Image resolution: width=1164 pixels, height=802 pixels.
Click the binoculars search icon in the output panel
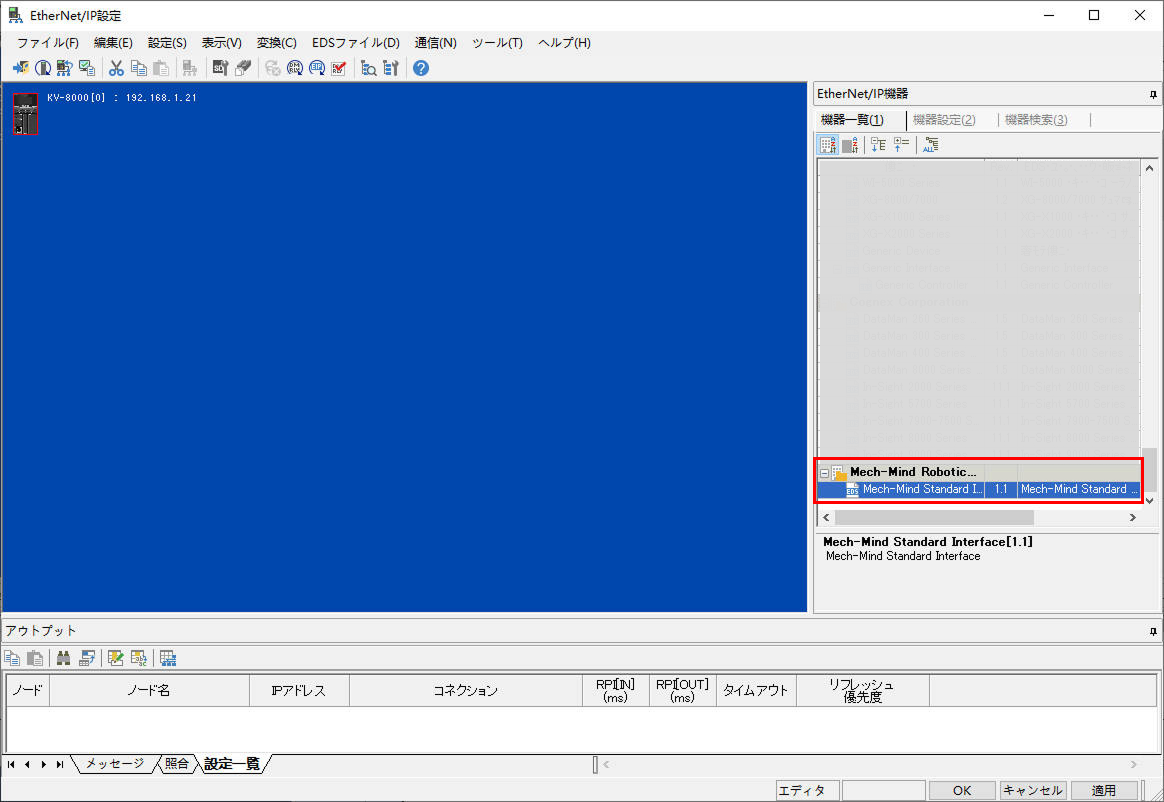pos(64,658)
